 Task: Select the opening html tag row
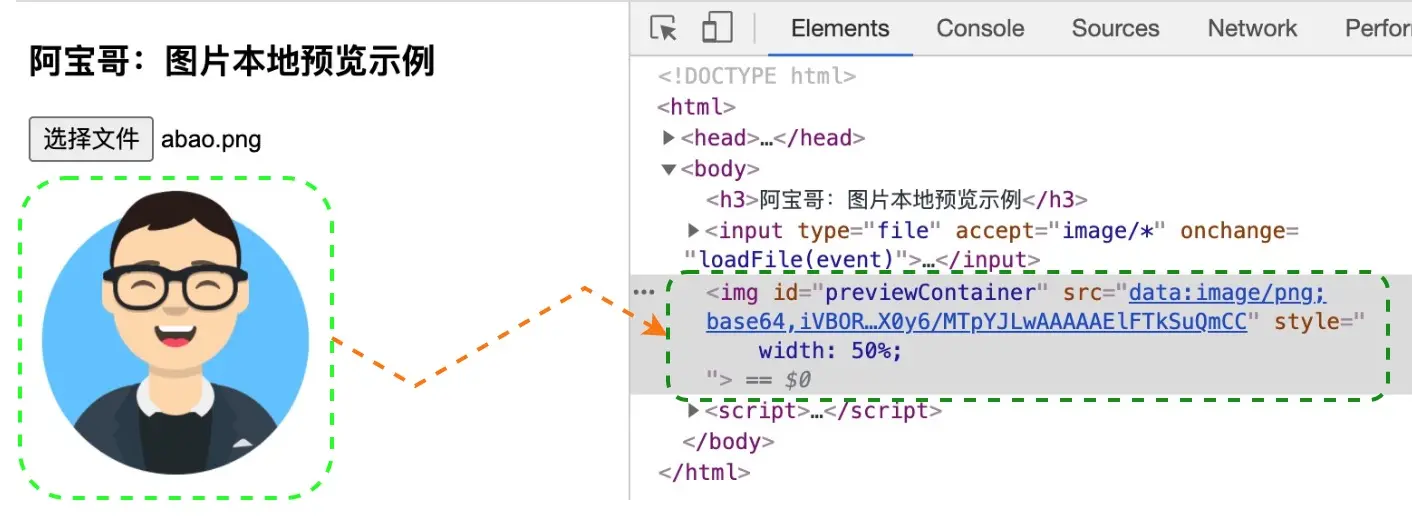point(696,107)
